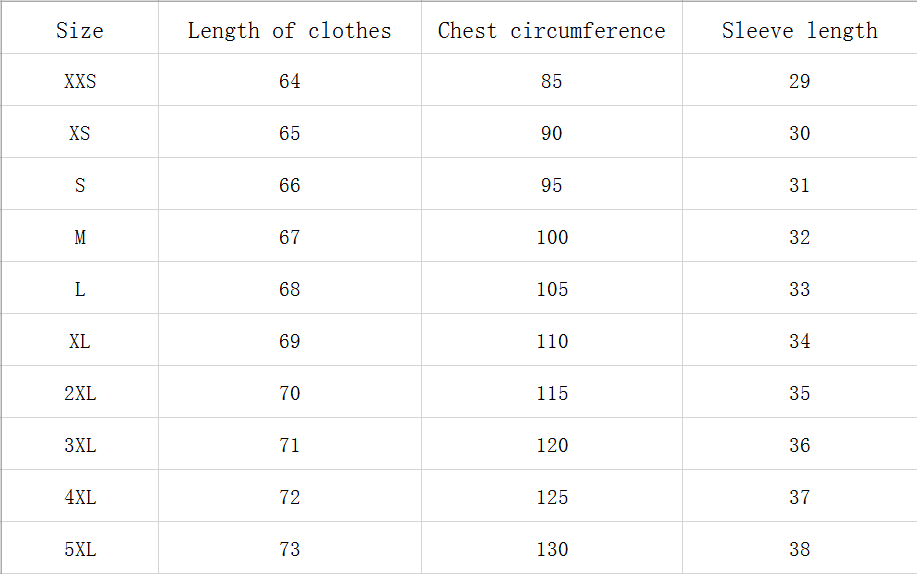Select the Sleeve length header cell
This screenshot has width=917, height=574.
[x=799, y=30]
